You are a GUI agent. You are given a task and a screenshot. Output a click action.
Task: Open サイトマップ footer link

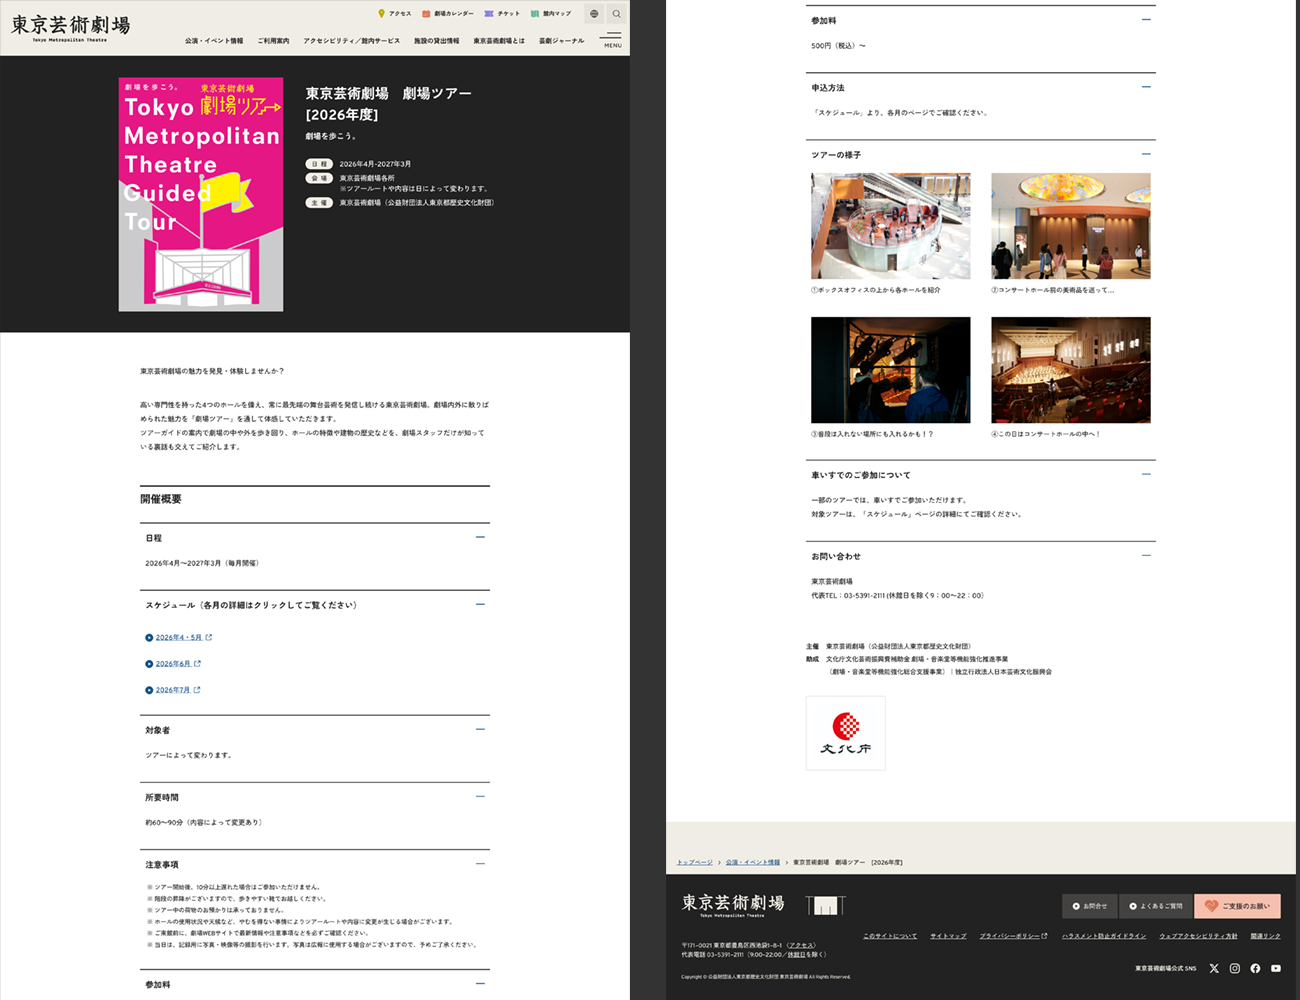(948, 936)
